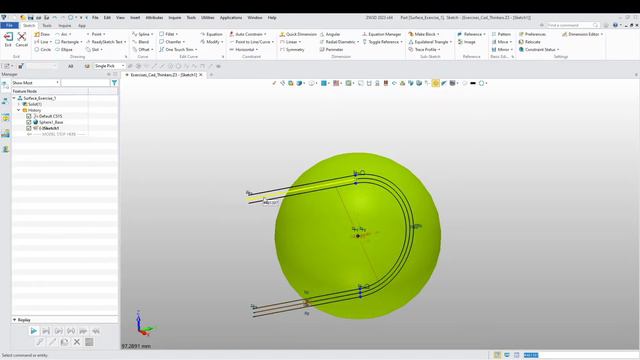Collapse the Replay panel

pyautogui.click(x=15, y=320)
